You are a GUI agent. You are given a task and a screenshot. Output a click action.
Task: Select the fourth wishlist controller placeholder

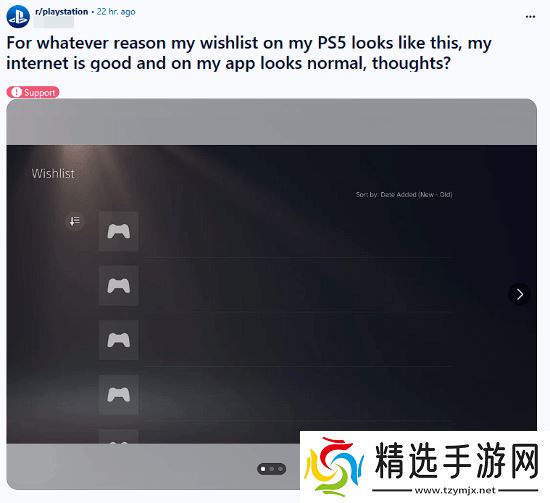pyautogui.click(x=119, y=395)
